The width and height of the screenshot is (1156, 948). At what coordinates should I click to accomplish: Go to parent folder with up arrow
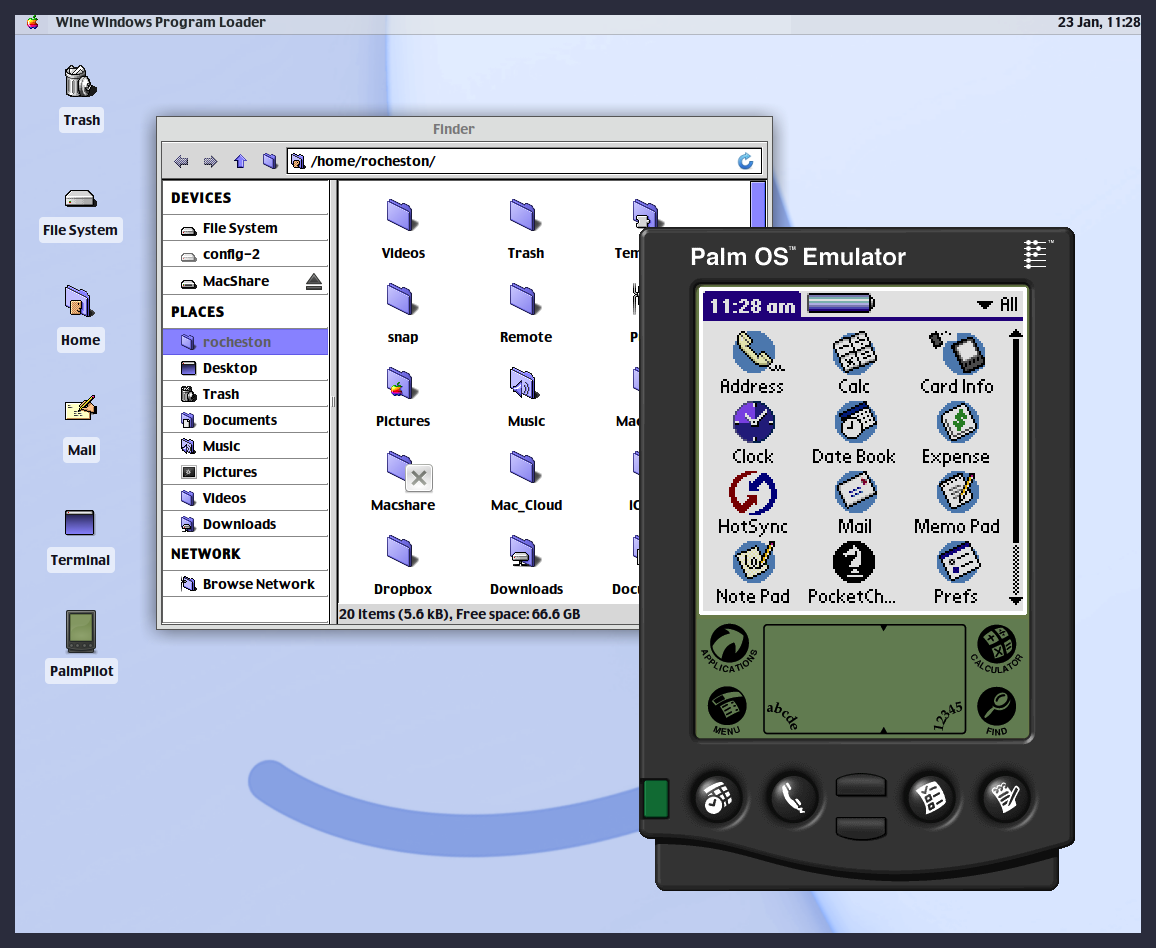240,161
